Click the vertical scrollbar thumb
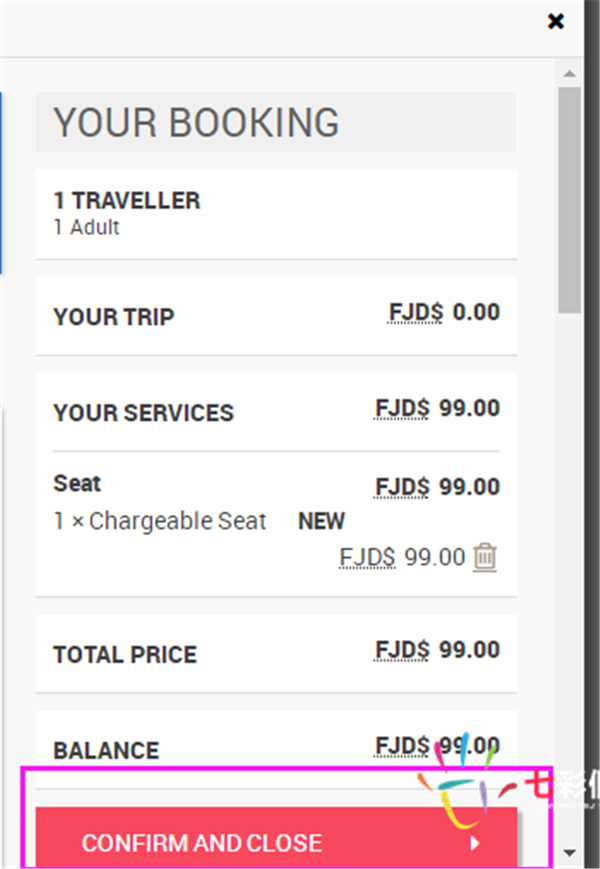Screen dimensions: 600x869 pyautogui.click(x=569, y=200)
